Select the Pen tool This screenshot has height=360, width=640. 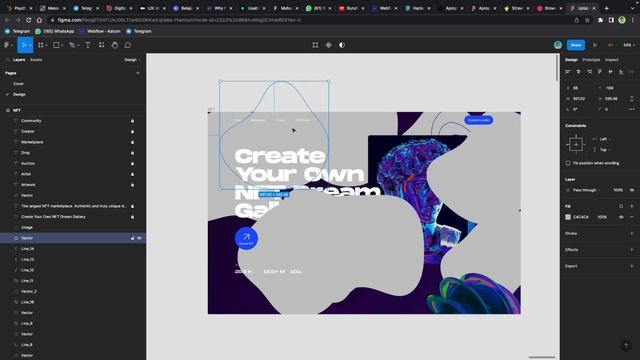click(72, 45)
